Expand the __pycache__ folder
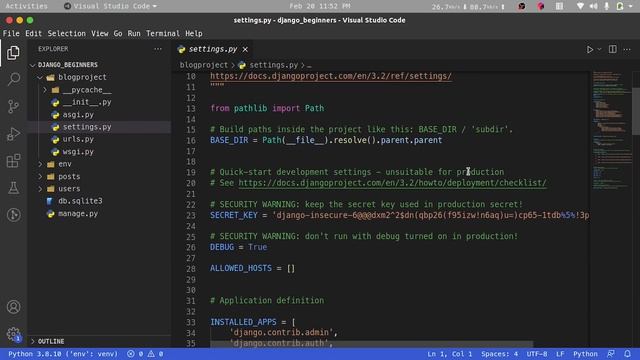This screenshot has width=640, height=360. coord(45,90)
